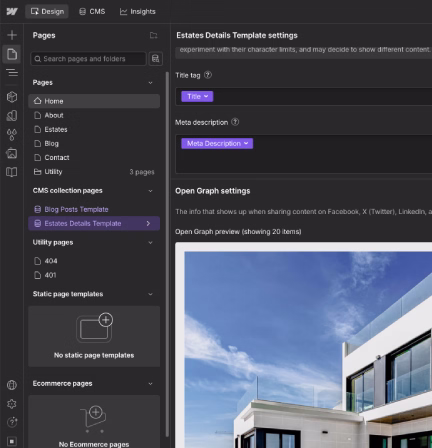The height and width of the screenshot is (448, 432).
Task: Select the About page
Action: coord(94,115)
